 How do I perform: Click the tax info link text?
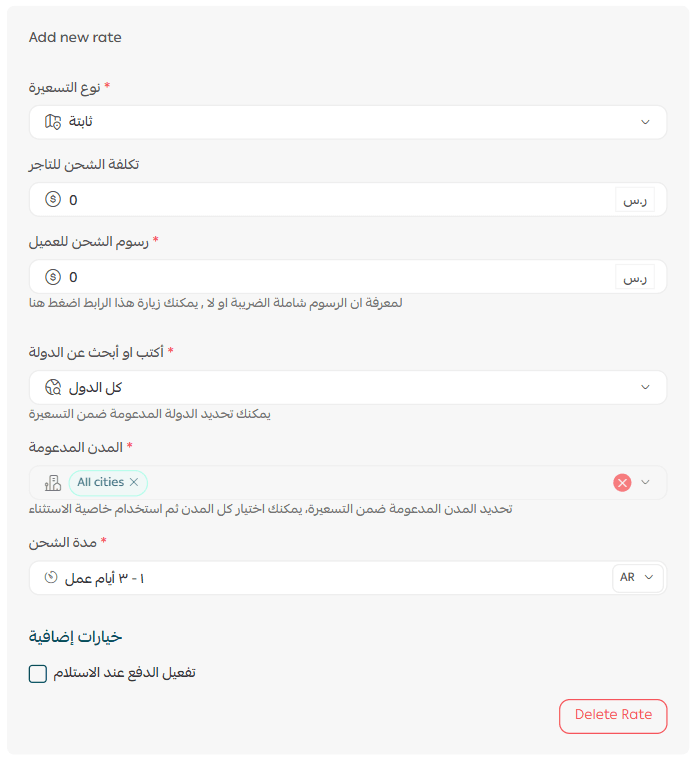click(x=215, y=303)
